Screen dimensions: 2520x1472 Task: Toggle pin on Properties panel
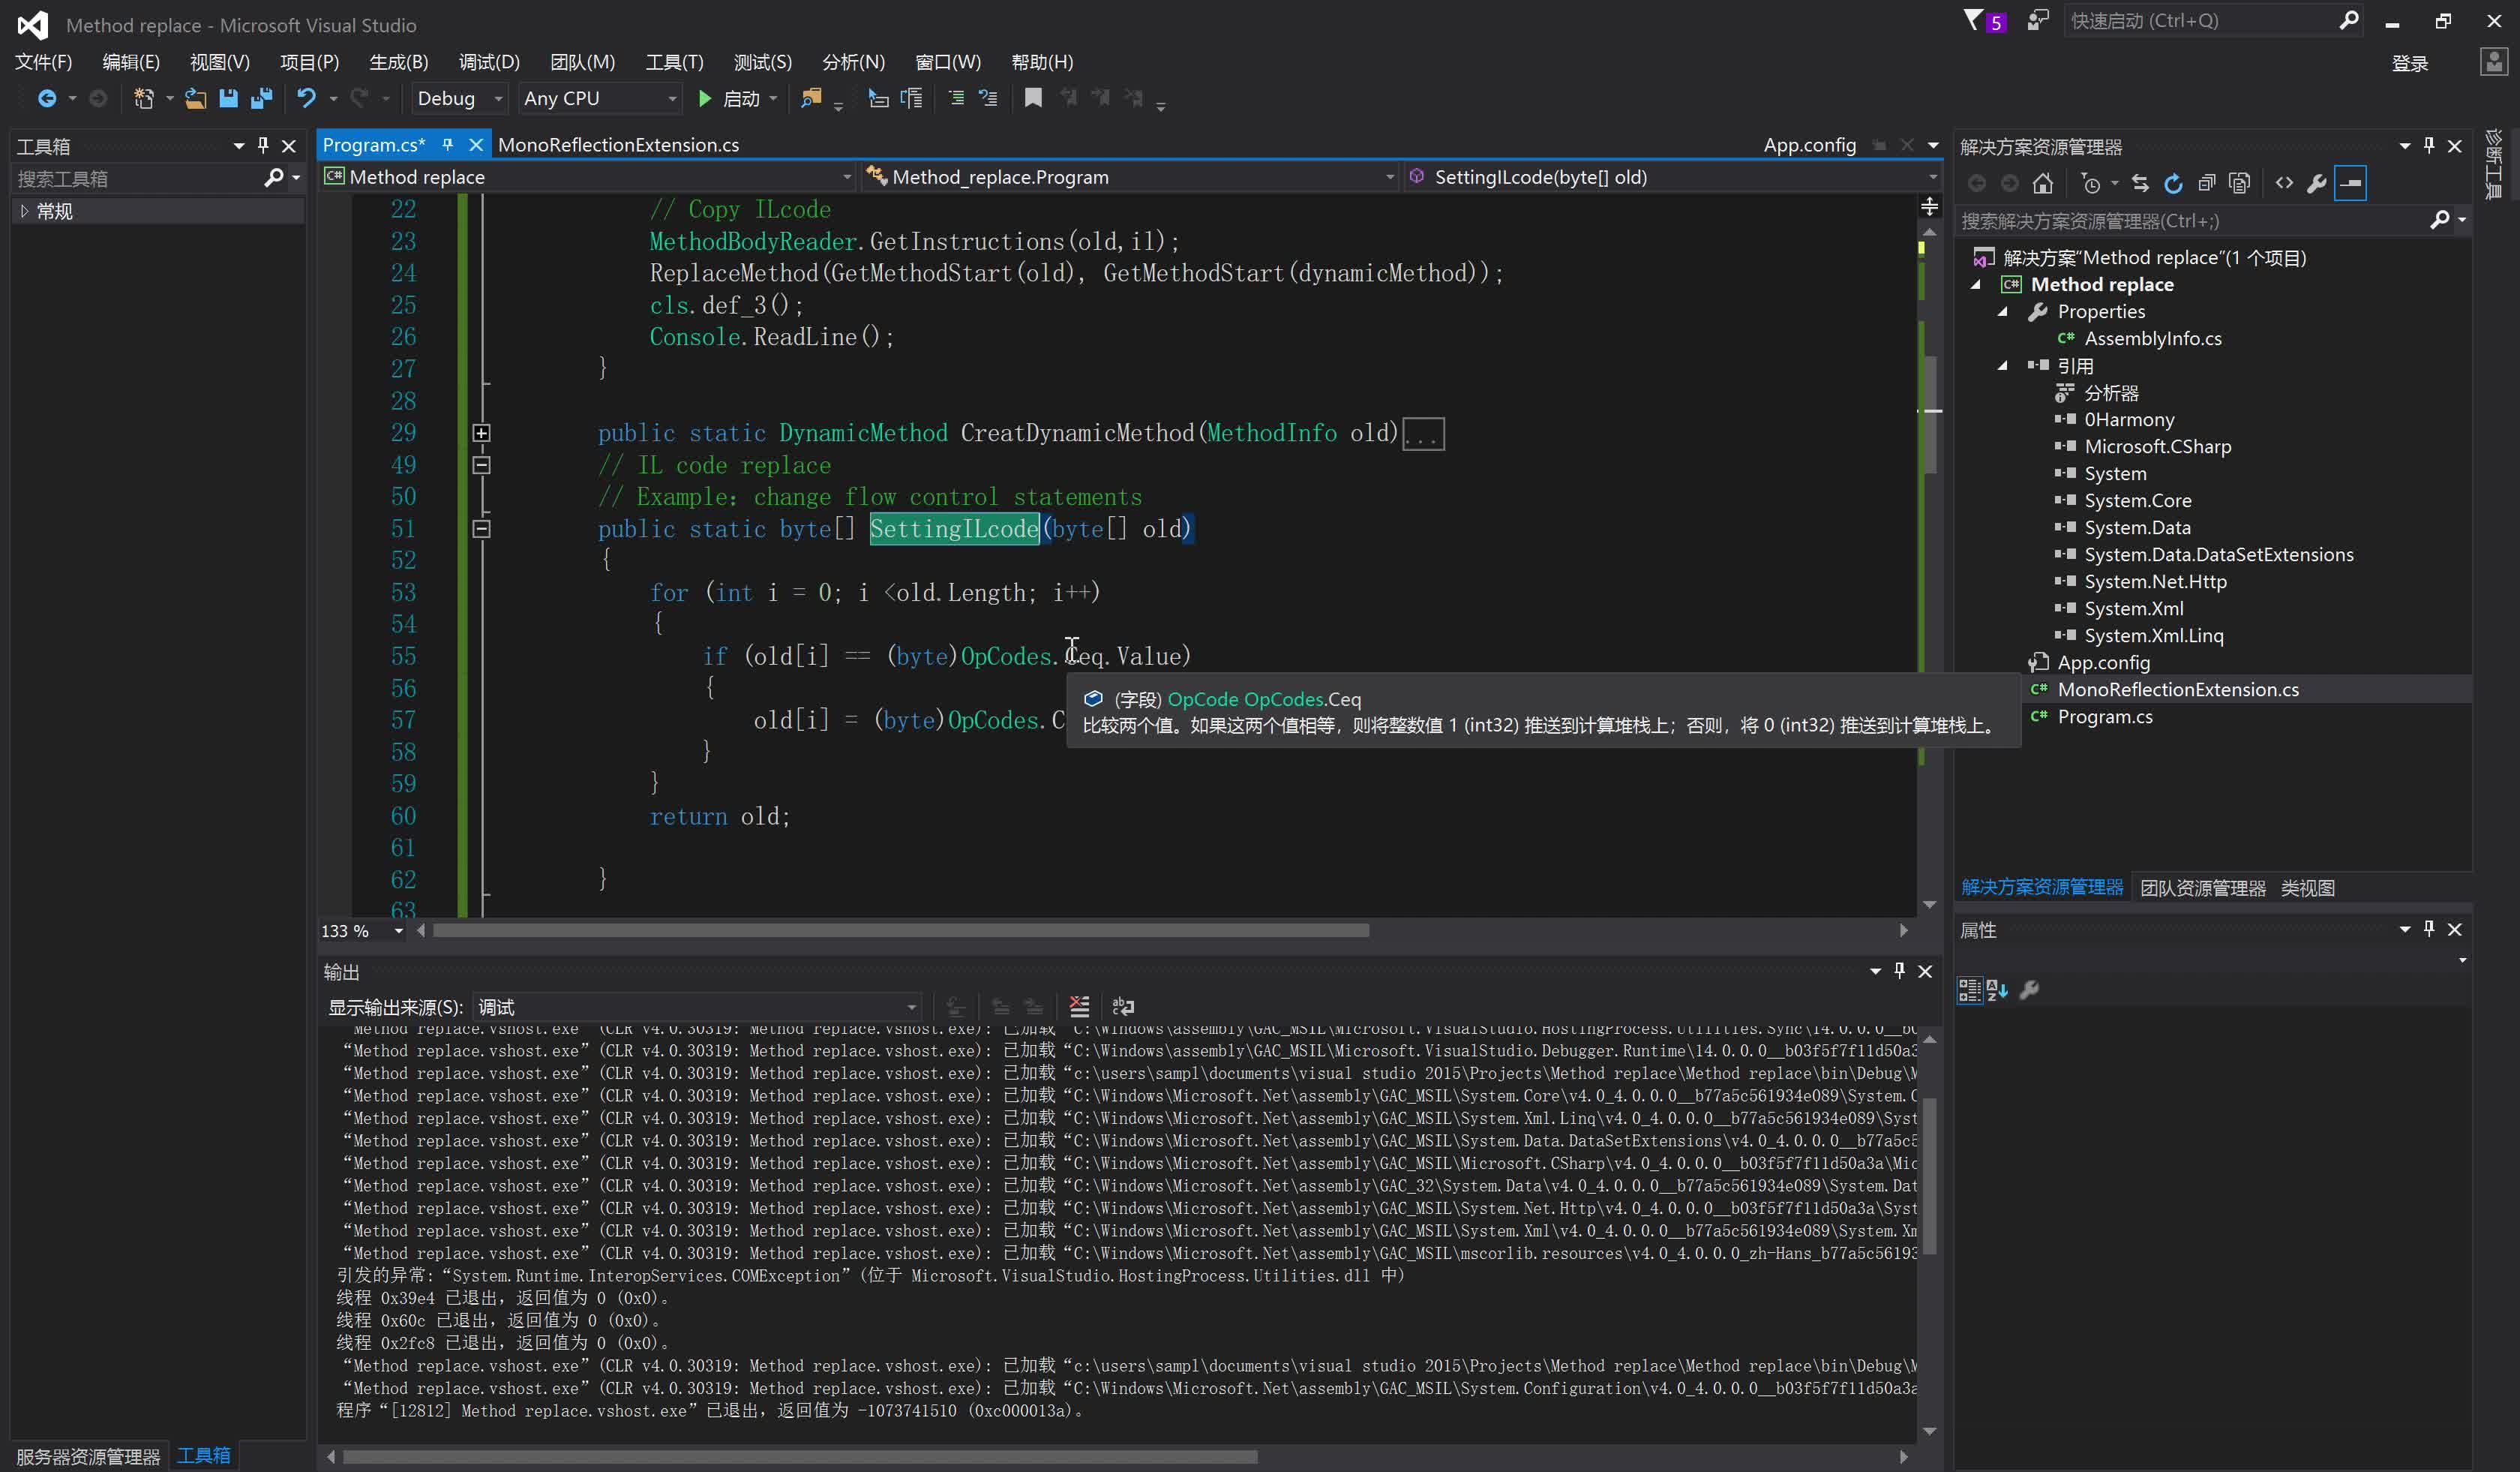pyautogui.click(x=2429, y=929)
